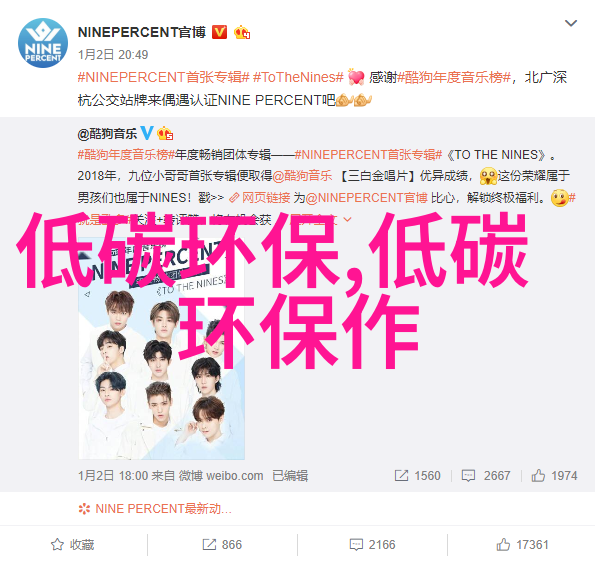Screen dimensions: 595x562
Task: Click the repost button showing 866
Action: (222, 545)
